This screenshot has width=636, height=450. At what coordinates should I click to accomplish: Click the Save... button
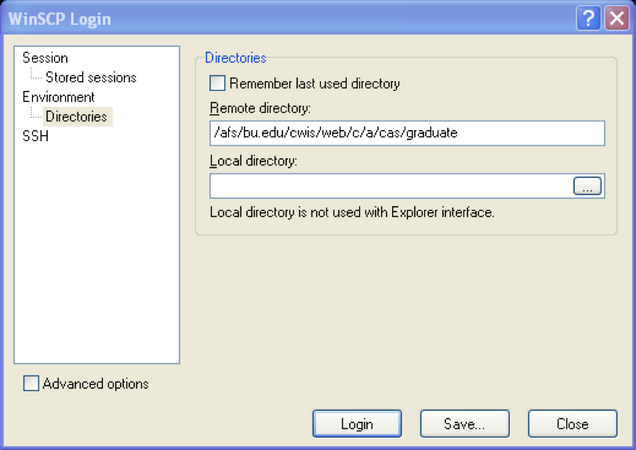coord(464,424)
